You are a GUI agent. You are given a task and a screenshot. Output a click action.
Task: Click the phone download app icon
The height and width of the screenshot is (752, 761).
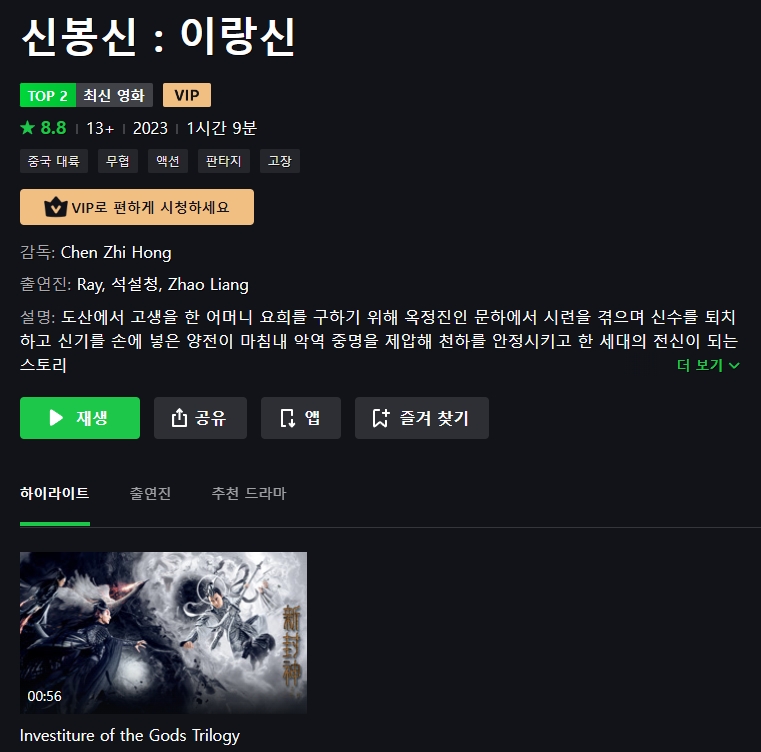click(x=287, y=418)
